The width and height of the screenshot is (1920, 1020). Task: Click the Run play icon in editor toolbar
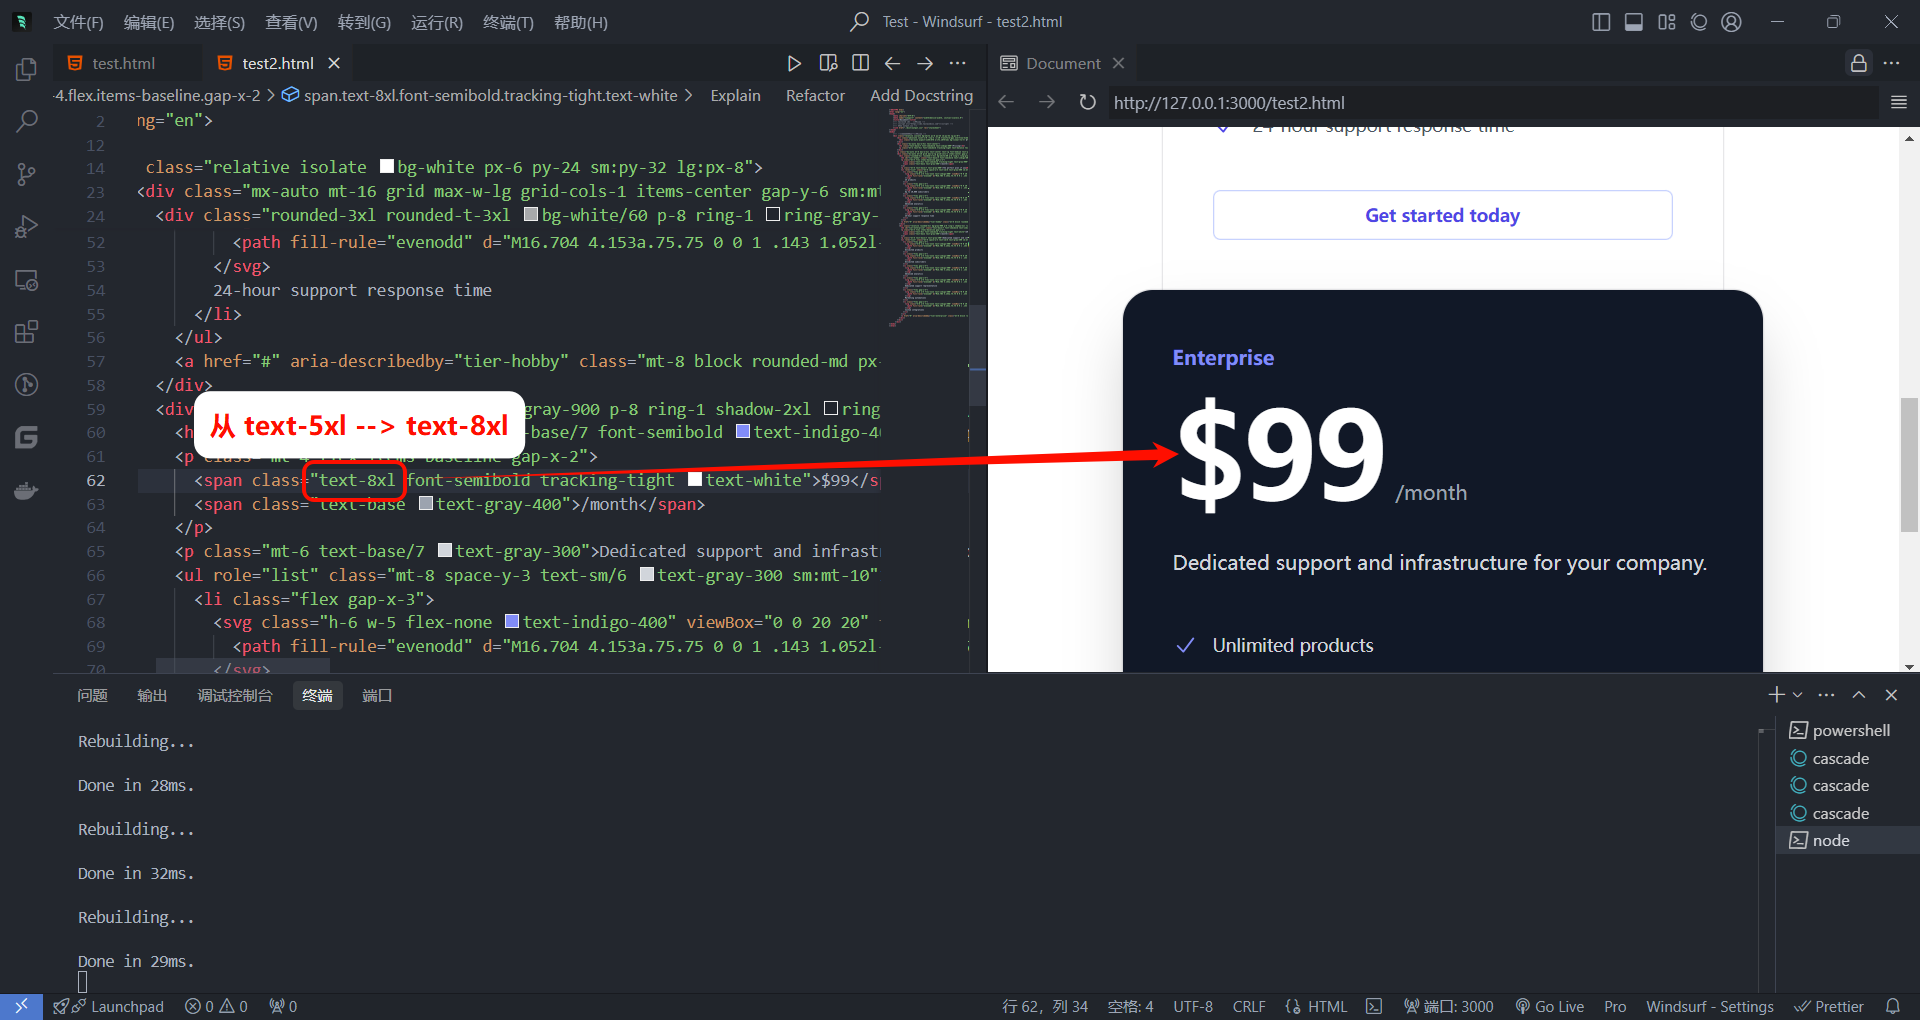[x=794, y=63]
